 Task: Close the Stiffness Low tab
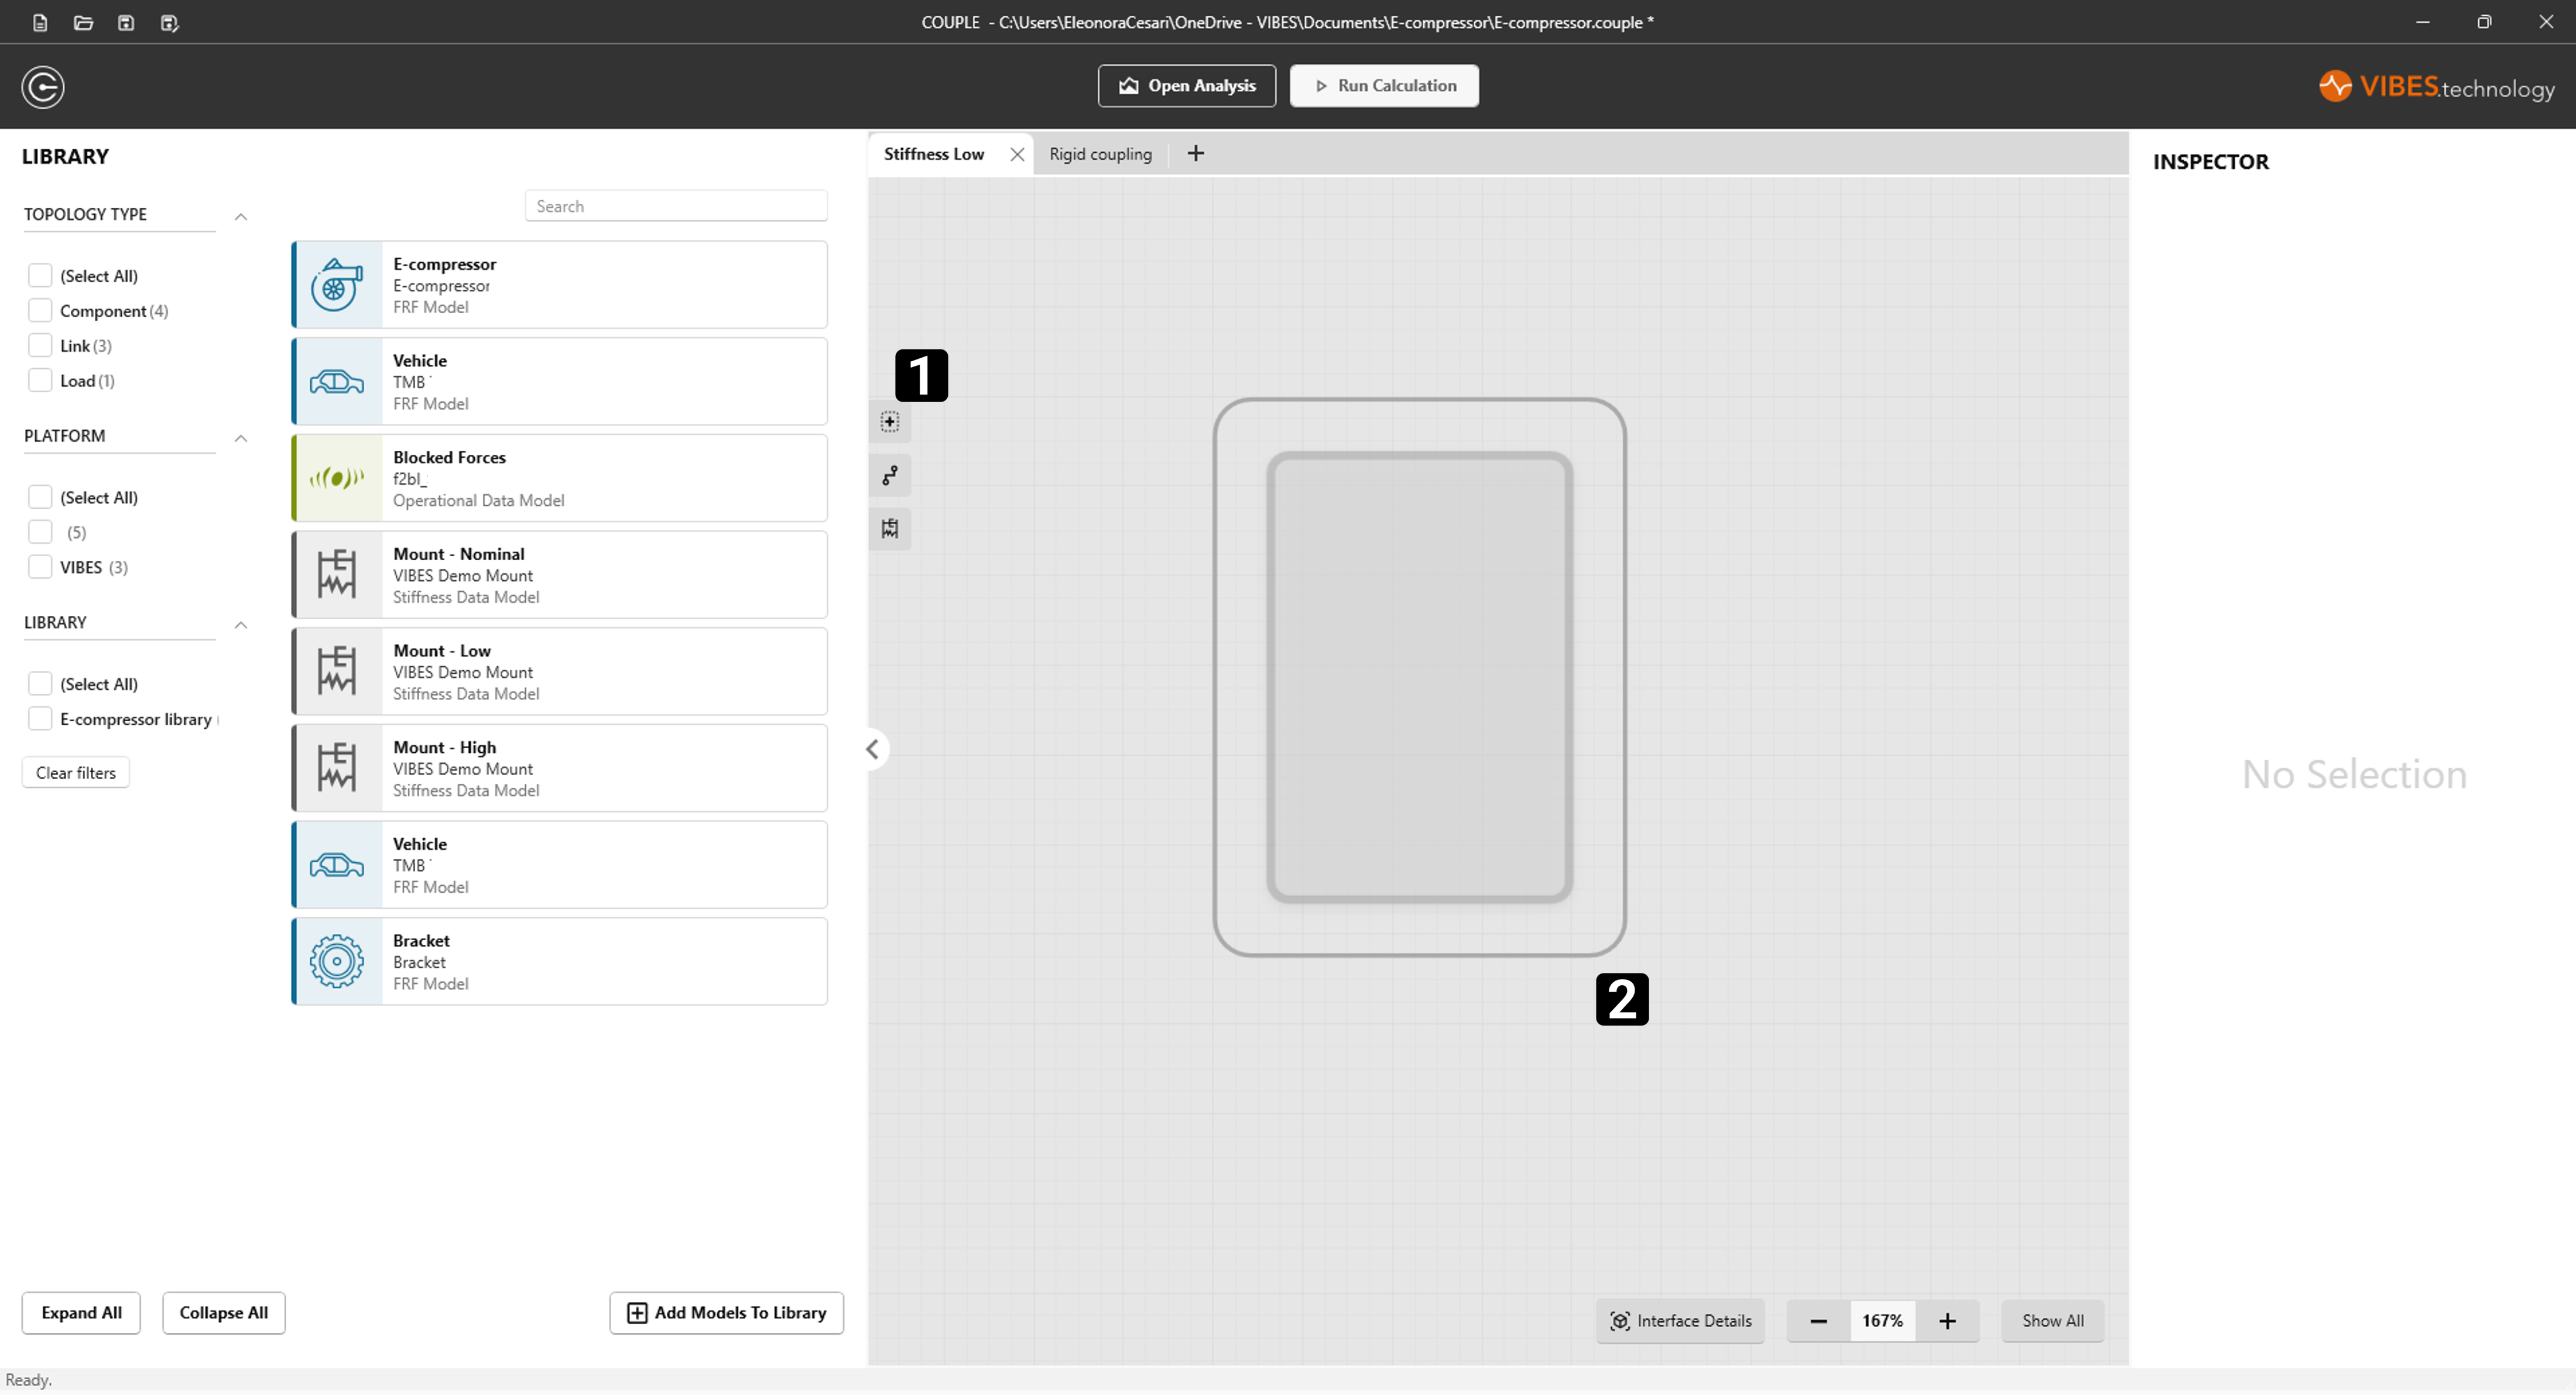click(x=1017, y=154)
